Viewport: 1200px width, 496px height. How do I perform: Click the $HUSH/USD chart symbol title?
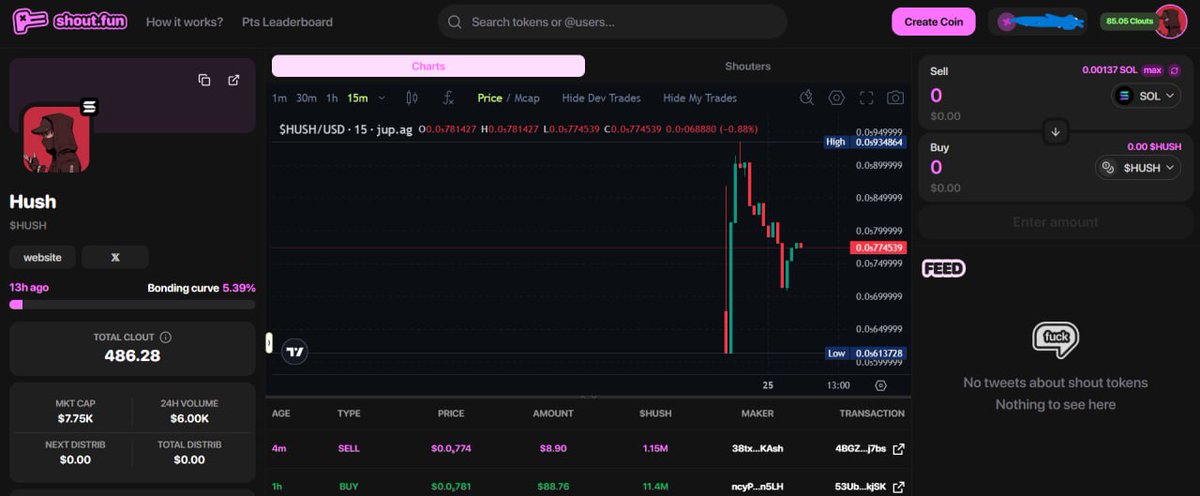346,129
